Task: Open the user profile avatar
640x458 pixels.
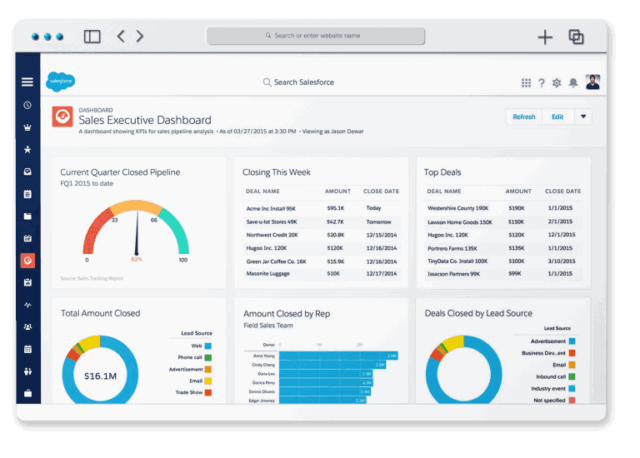Action: coord(593,82)
